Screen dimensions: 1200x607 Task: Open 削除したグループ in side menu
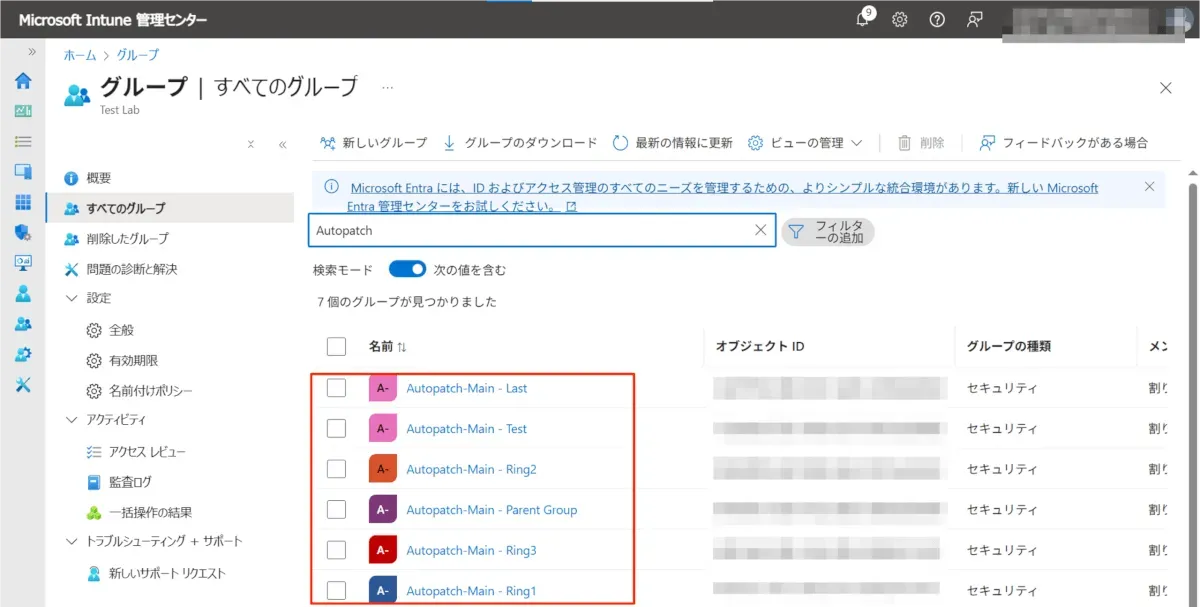[127, 239]
